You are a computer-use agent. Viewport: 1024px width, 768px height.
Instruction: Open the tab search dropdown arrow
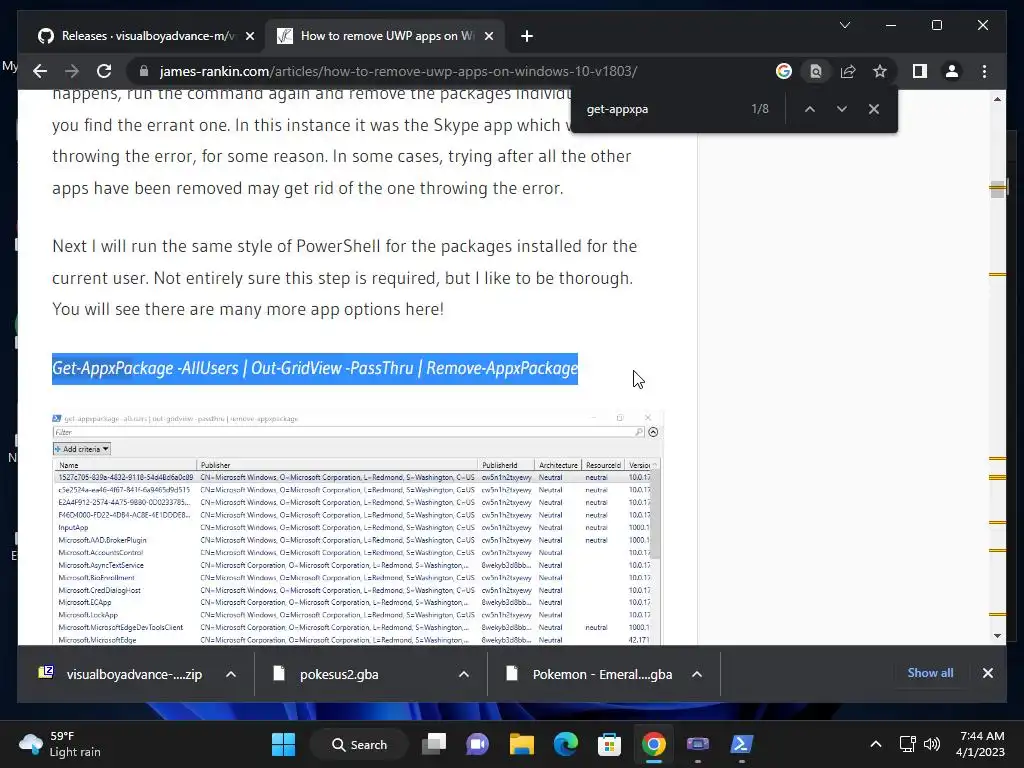click(844, 25)
